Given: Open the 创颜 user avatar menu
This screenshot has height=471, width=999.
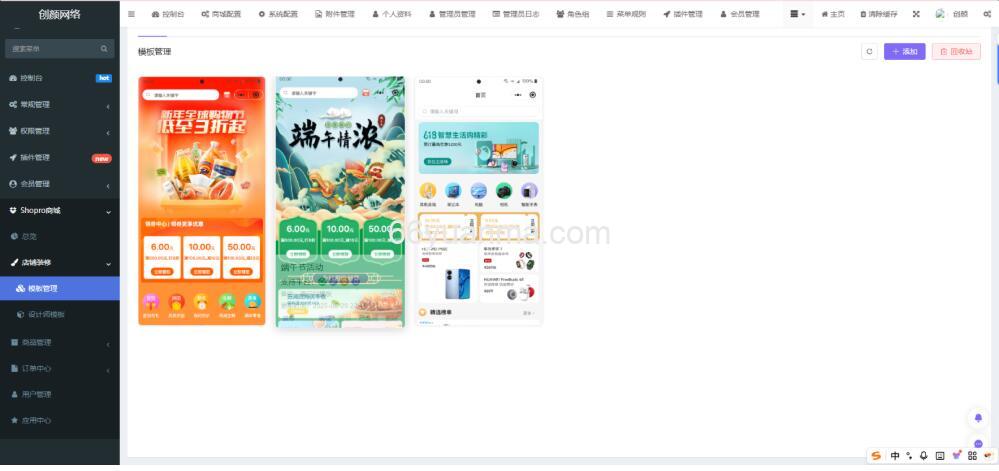Looking at the screenshot, I should (951, 14).
